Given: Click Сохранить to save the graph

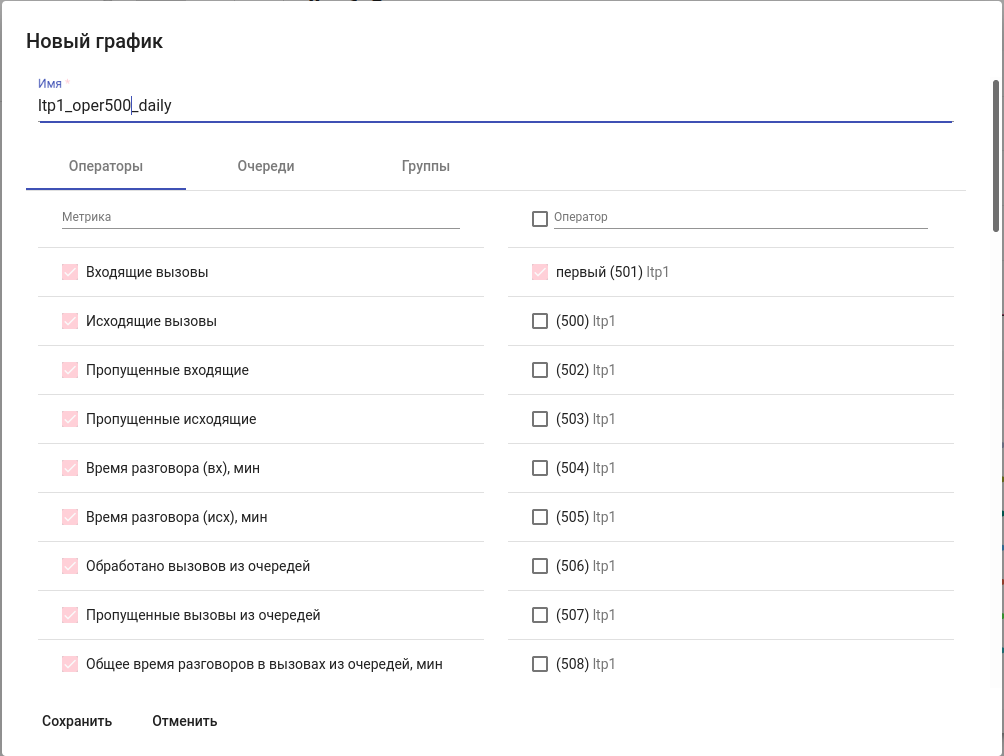Looking at the screenshot, I should 77,721.
